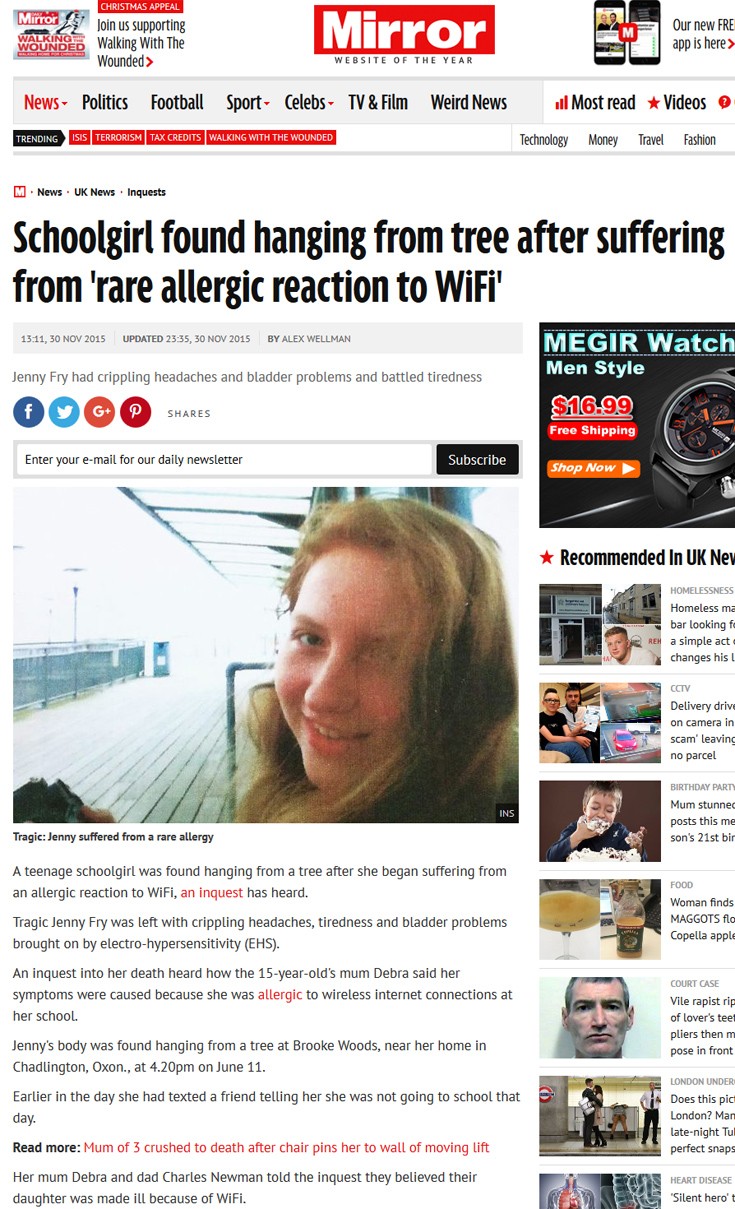Viewport: 735px width, 1209px height.
Task: Open the Jenny Fry article photo
Action: coord(266,655)
